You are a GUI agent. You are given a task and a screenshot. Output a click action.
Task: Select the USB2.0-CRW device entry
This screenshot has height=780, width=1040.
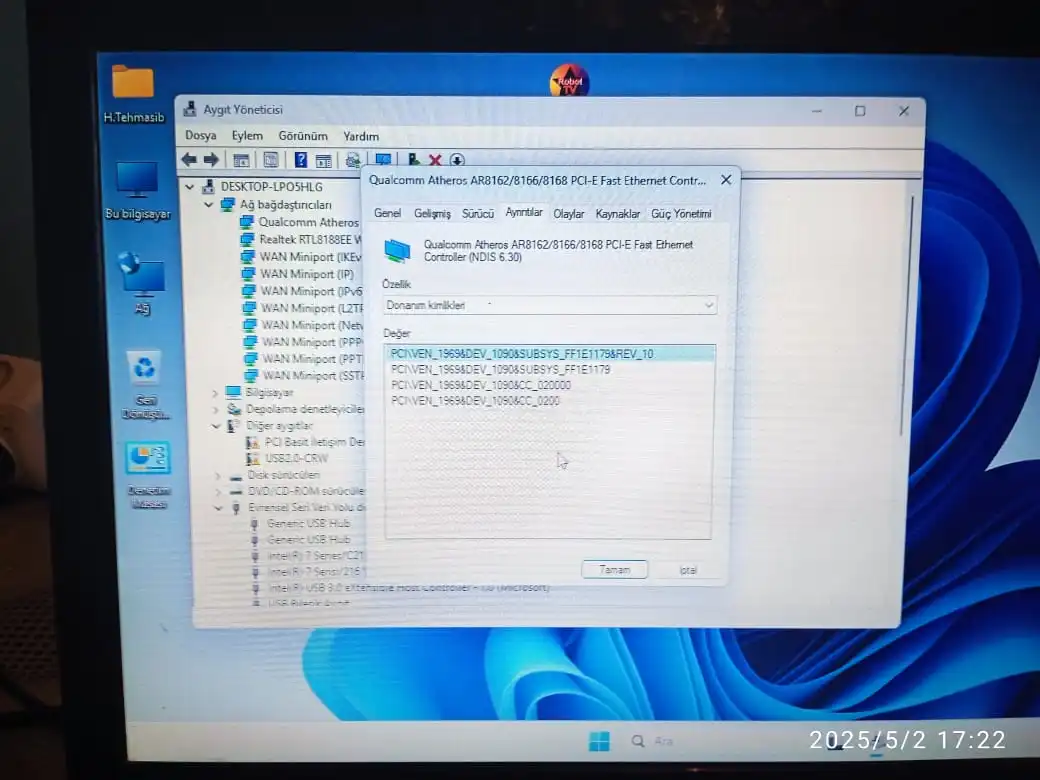287,458
